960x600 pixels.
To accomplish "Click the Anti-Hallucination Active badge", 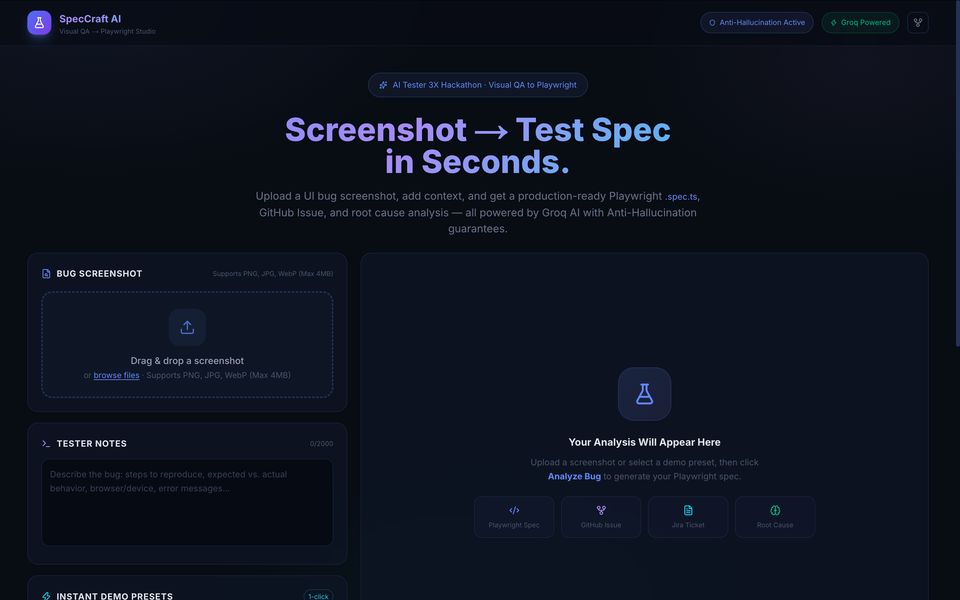I will pyautogui.click(x=757, y=23).
